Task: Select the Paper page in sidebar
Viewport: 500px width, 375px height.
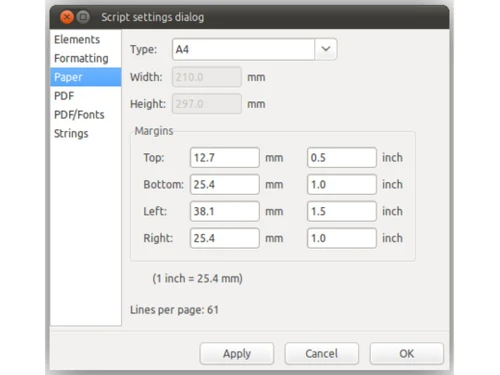Action: point(86,77)
